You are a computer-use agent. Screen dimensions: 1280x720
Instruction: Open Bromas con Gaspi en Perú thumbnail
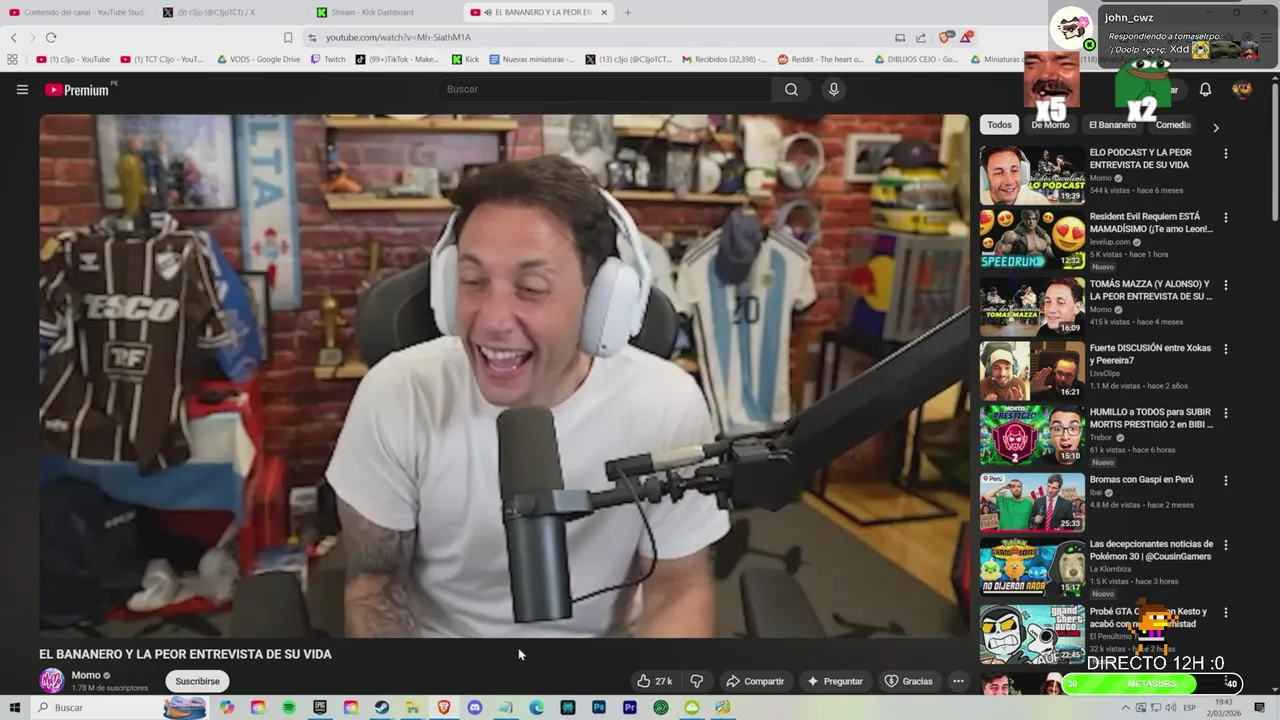[x=1032, y=502]
